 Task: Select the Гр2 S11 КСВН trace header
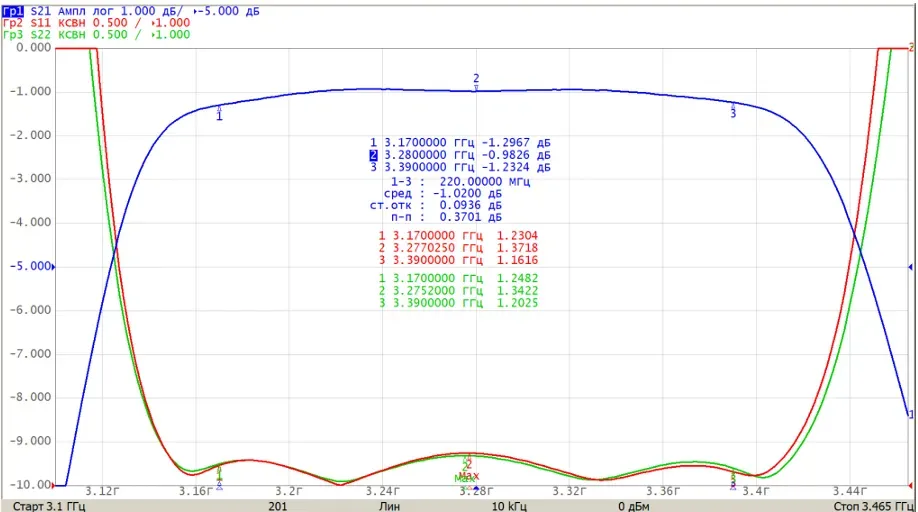(x=97, y=23)
